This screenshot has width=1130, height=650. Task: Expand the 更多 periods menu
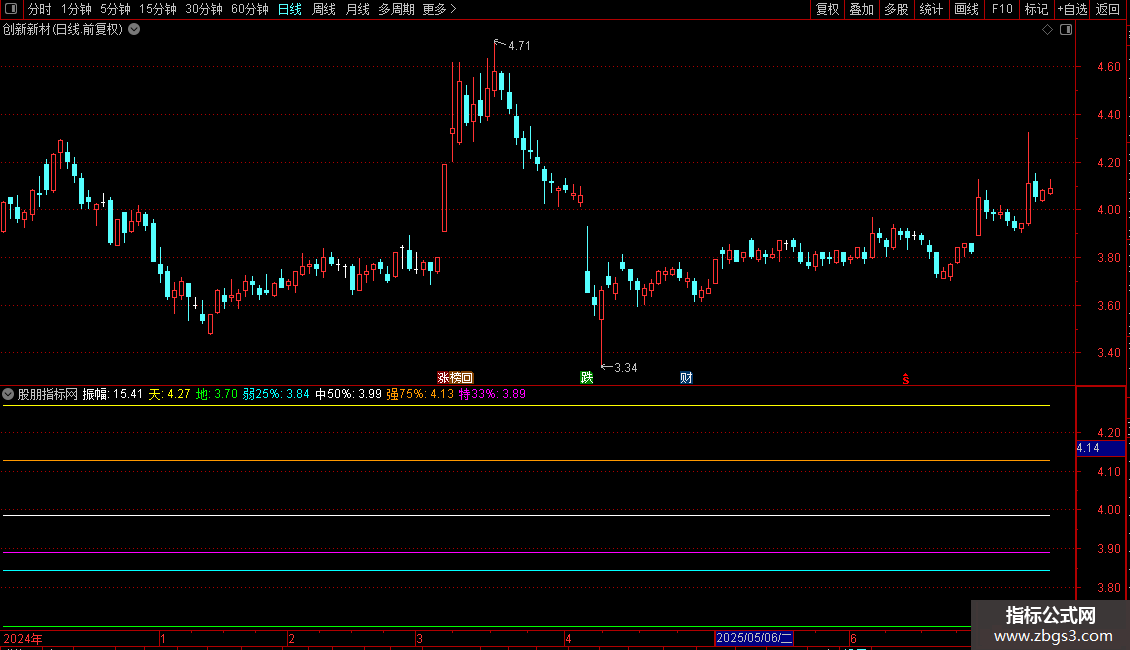pos(439,9)
